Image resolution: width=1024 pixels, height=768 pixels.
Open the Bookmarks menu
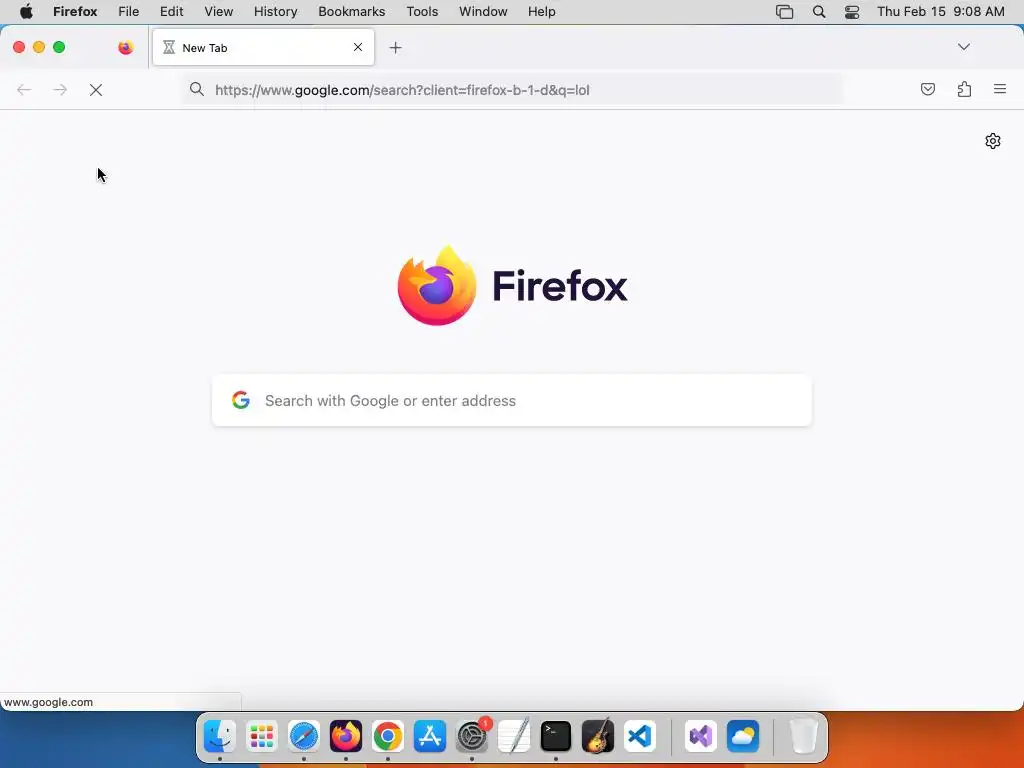352,12
